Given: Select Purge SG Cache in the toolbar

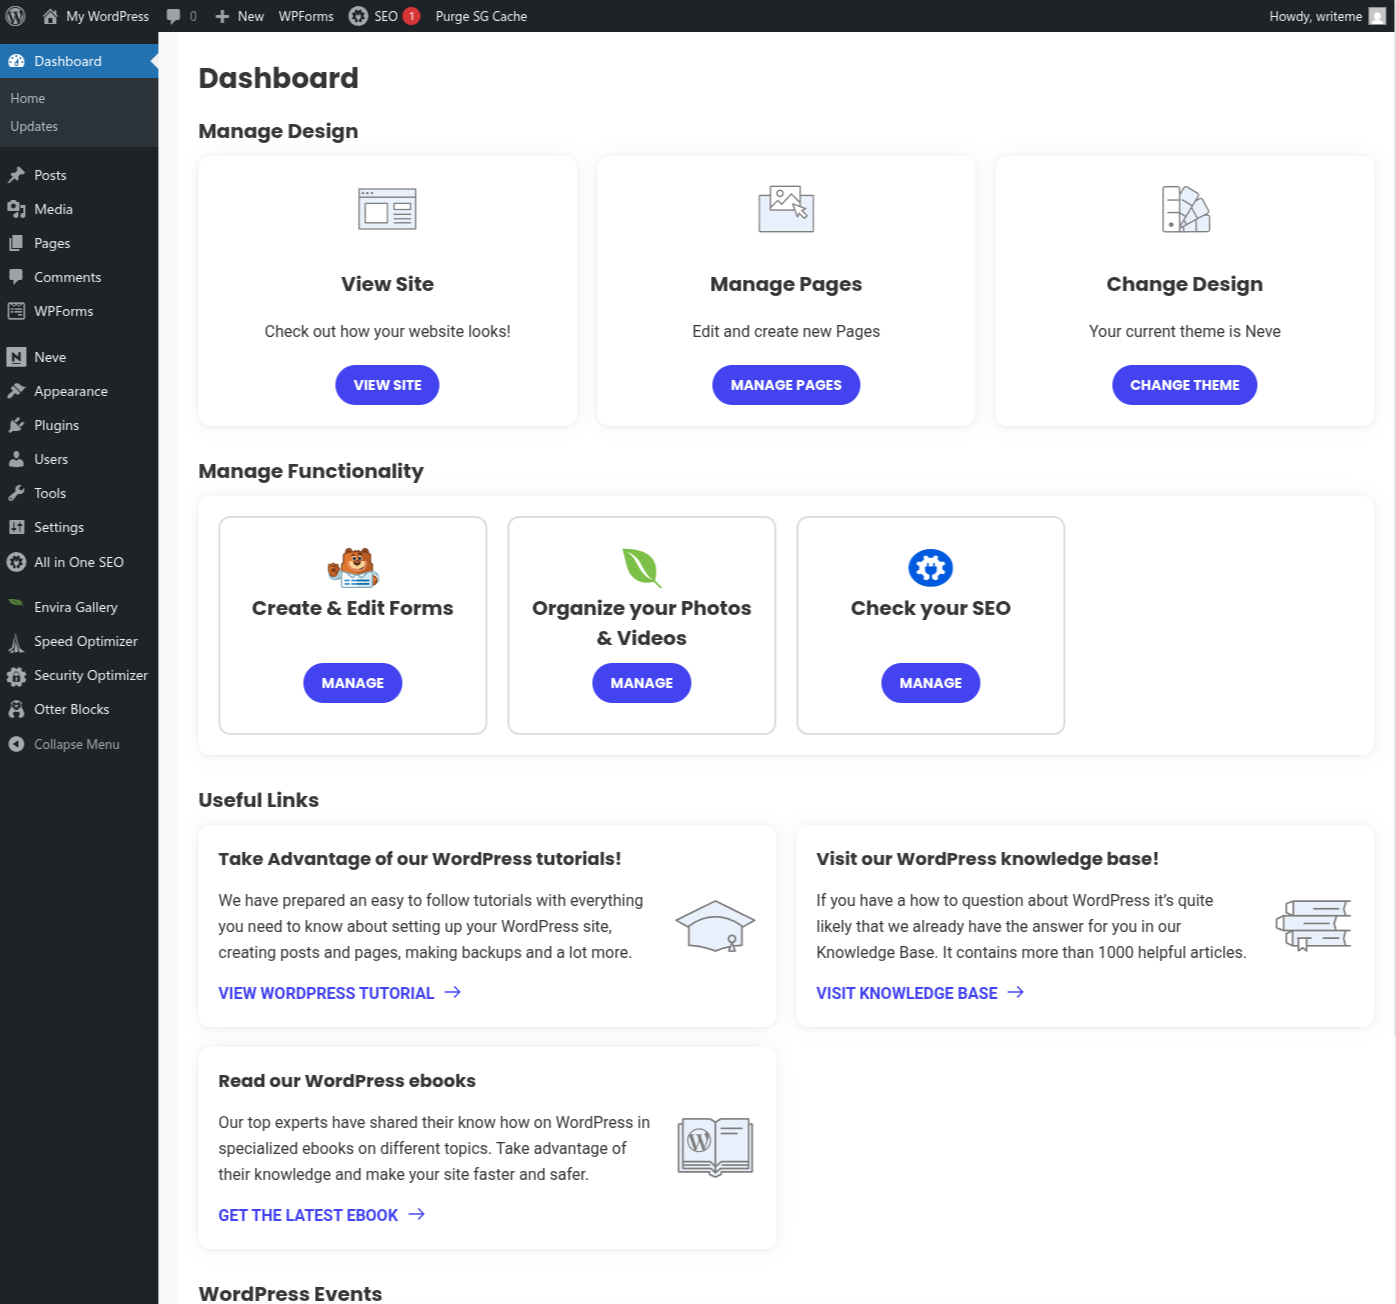Looking at the screenshot, I should click(481, 16).
